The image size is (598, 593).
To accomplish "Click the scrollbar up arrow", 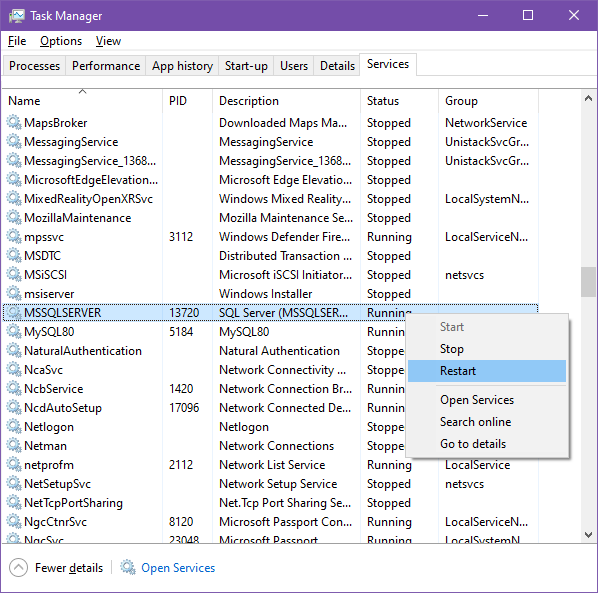I will (x=588, y=98).
